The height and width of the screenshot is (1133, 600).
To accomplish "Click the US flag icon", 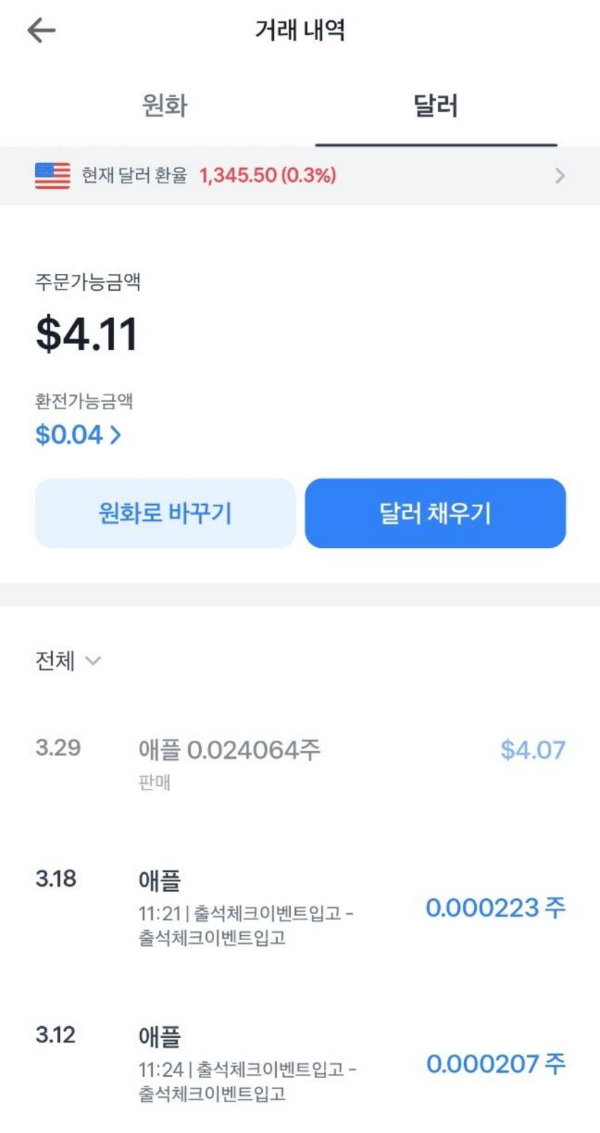I will [x=46, y=176].
